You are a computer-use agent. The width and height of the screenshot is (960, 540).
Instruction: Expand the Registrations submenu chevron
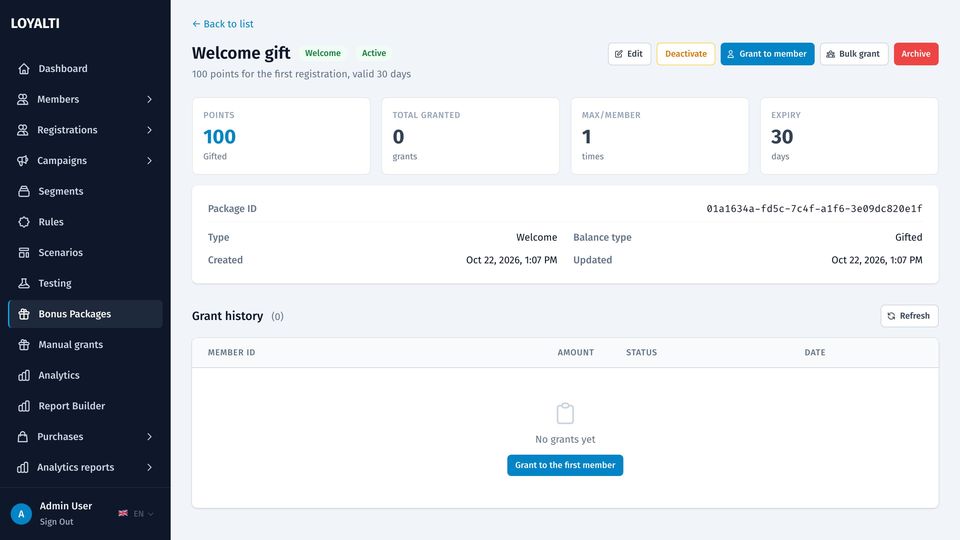click(x=149, y=130)
